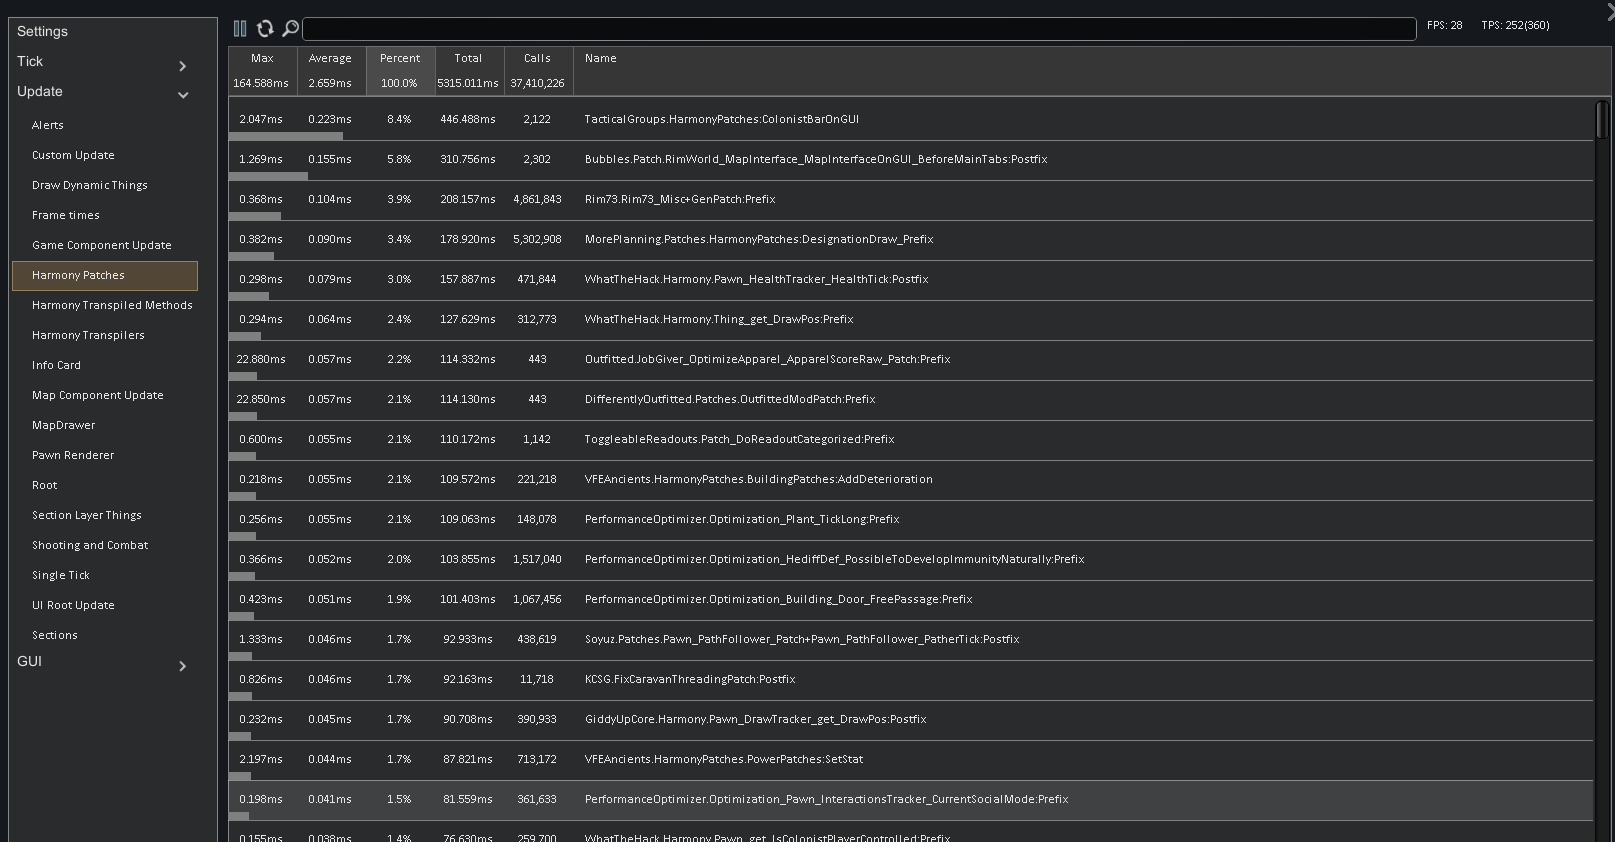1615x842 pixels.
Task: Sort by the Calls column header
Action: (538, 58)
